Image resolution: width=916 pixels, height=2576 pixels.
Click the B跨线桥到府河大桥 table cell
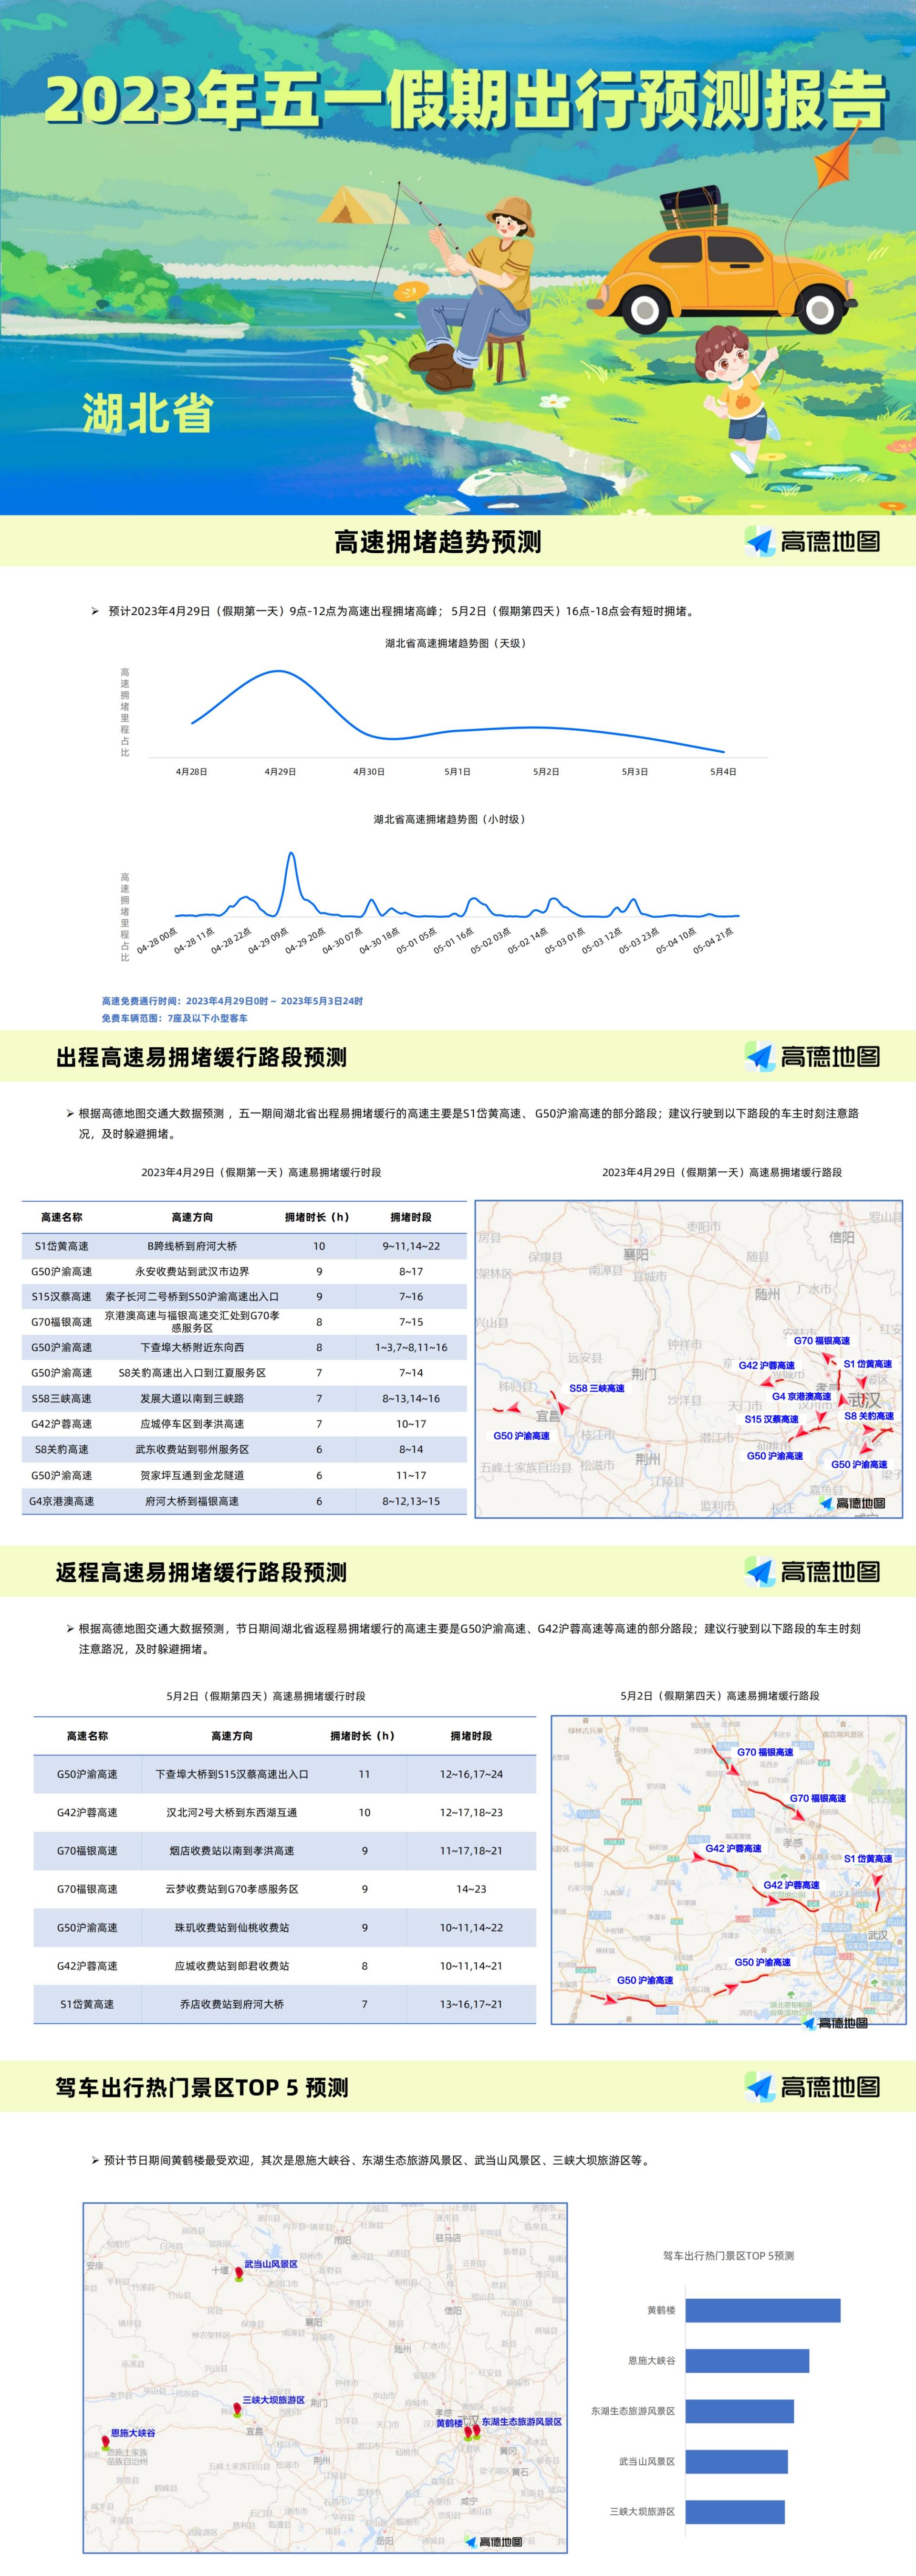pos(192,1246)
